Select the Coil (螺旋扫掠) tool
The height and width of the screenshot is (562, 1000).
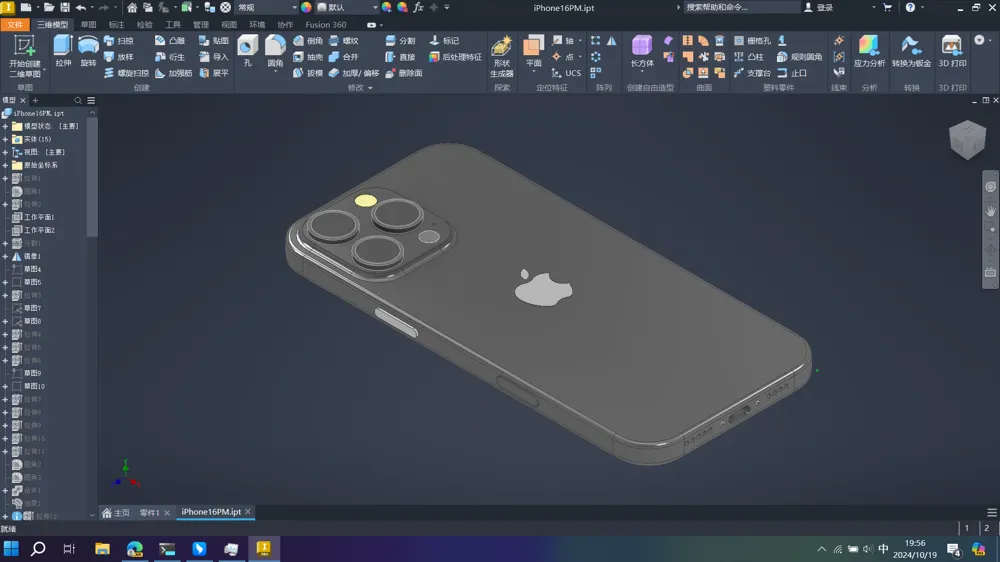point(126,73)
